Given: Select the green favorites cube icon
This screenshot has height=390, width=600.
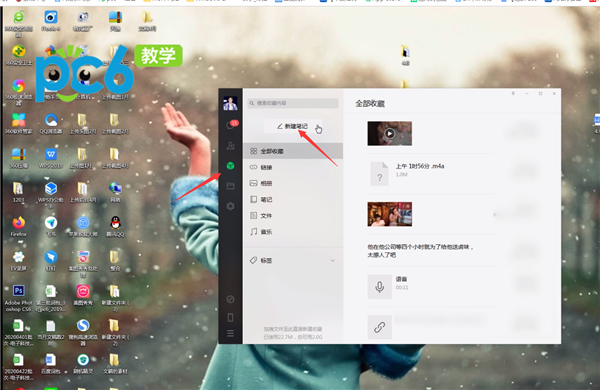Looking at the screenshot, I should point(230,166).
